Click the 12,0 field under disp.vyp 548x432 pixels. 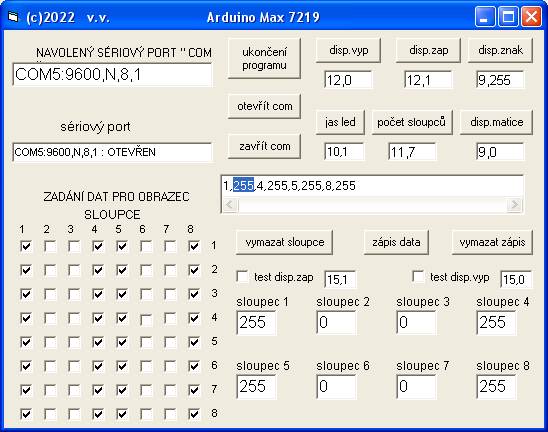(348, 80)
